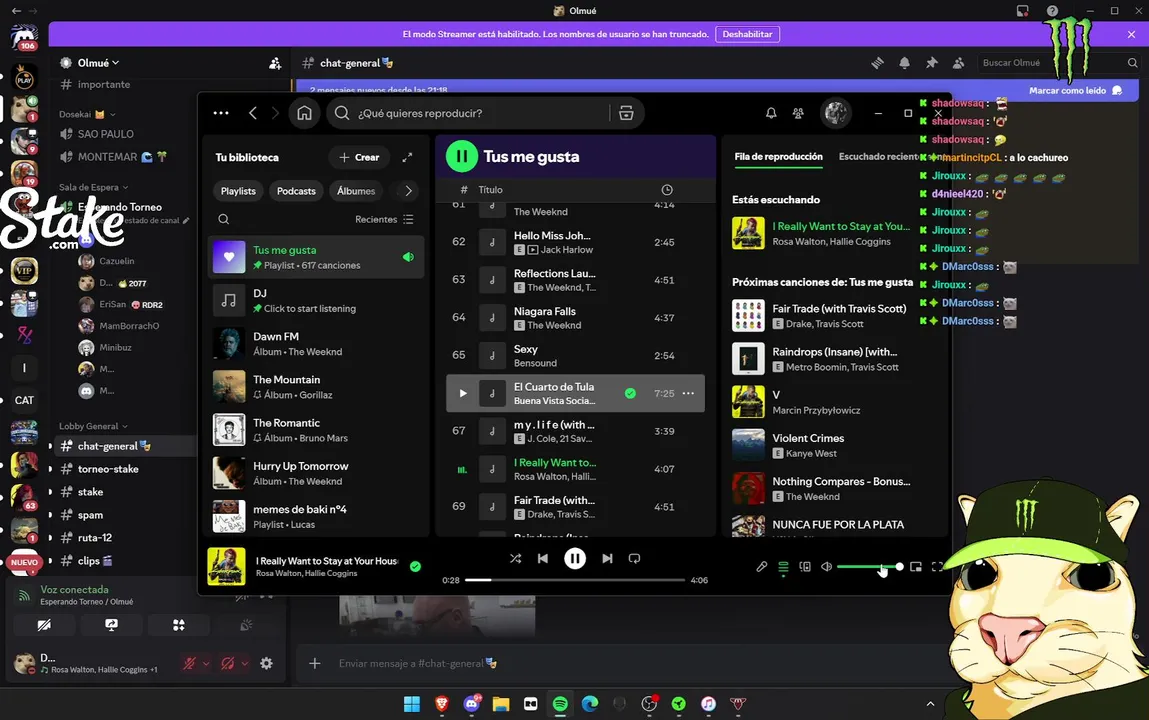Open Recientes sort options in library
Viewport: 1149px width, 720px height.
384,219
